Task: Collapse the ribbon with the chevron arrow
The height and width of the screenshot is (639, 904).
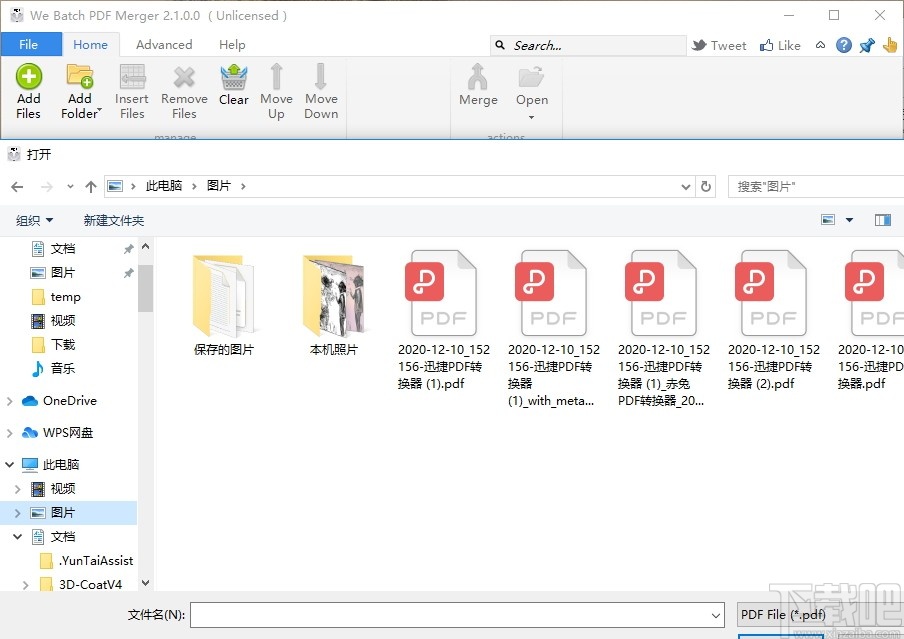Action: pyautogui.click(x=820, y=45)
